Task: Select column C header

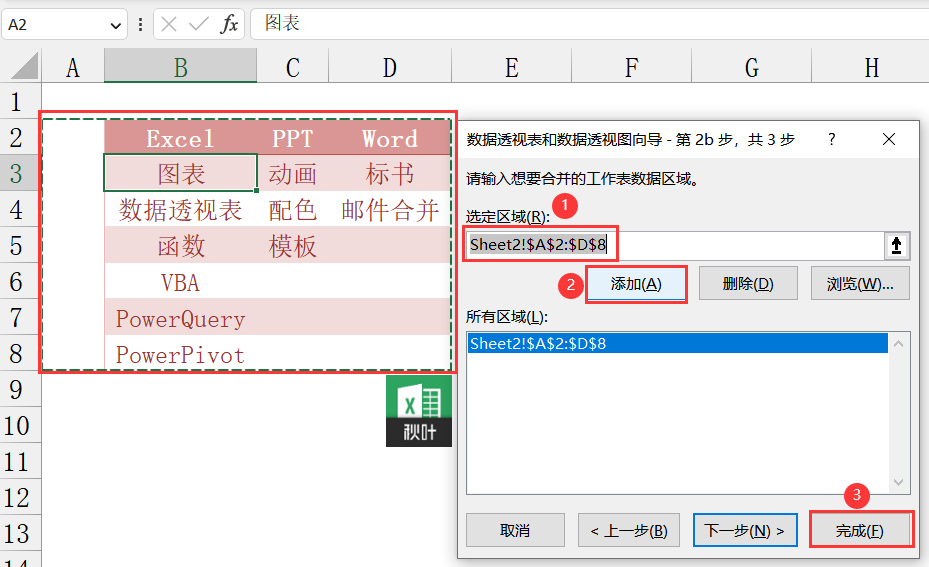Action: pyautogui.click(x=293, y=68)
